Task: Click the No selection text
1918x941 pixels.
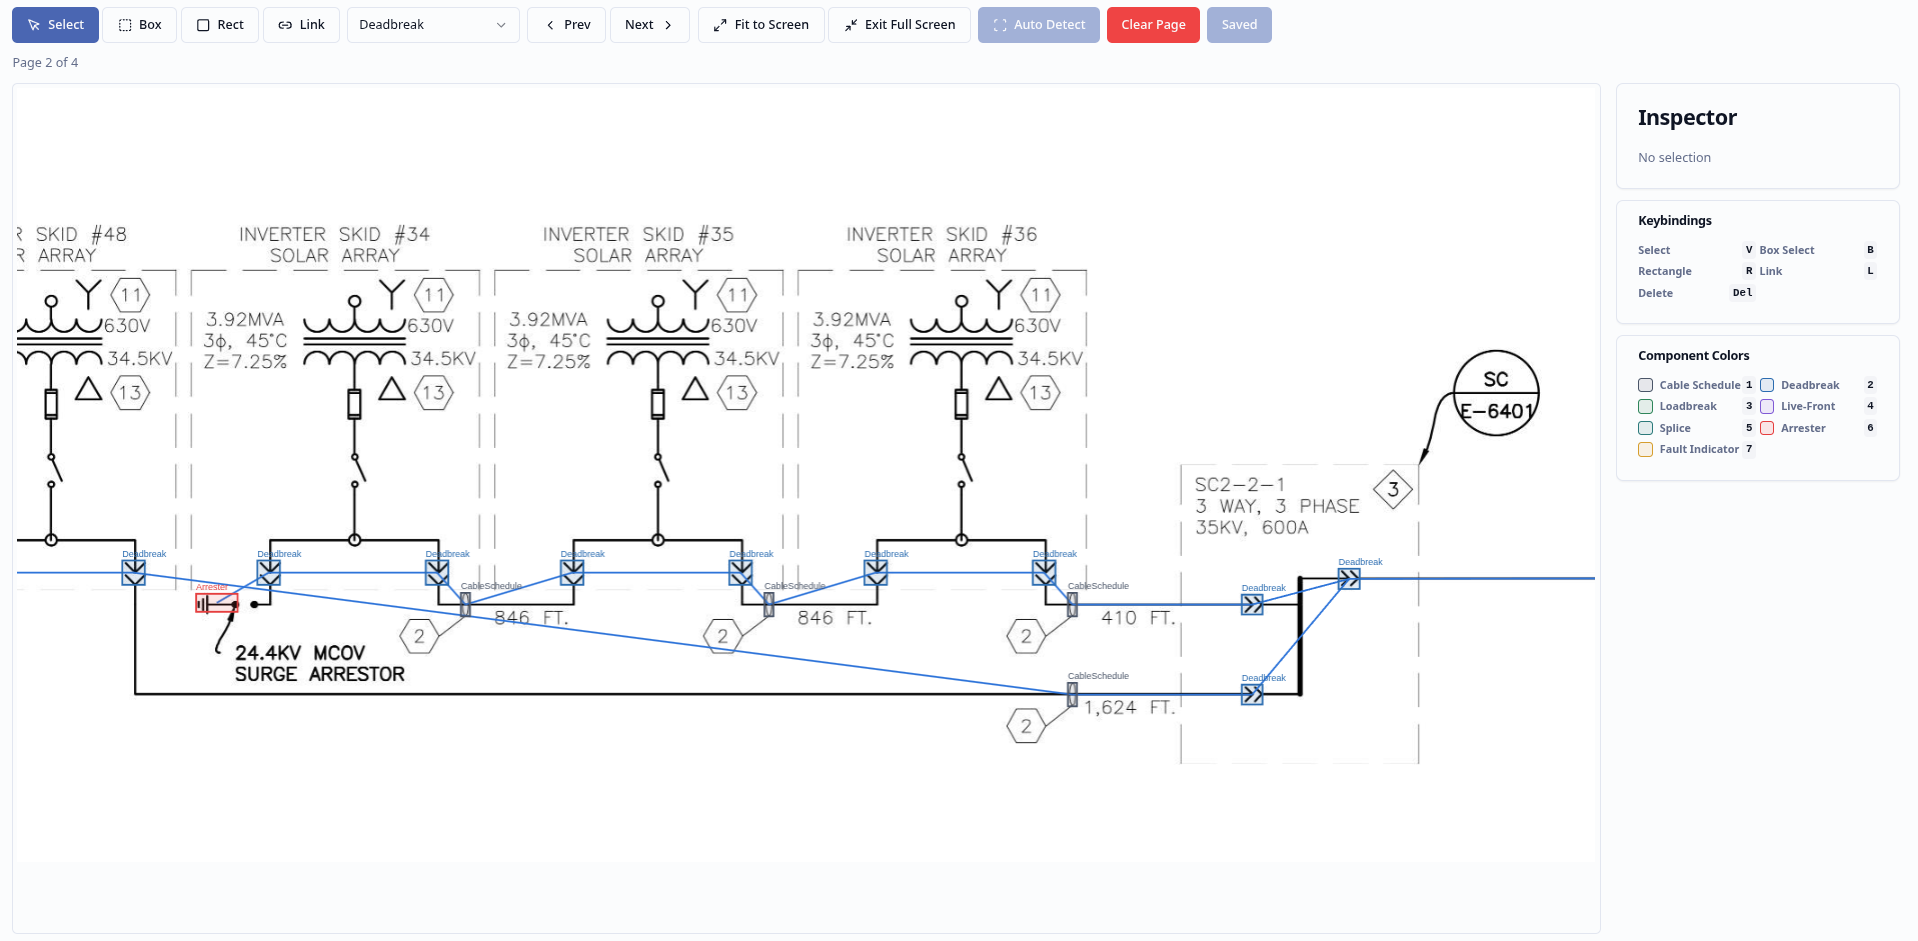Action: coord(1674,157)
